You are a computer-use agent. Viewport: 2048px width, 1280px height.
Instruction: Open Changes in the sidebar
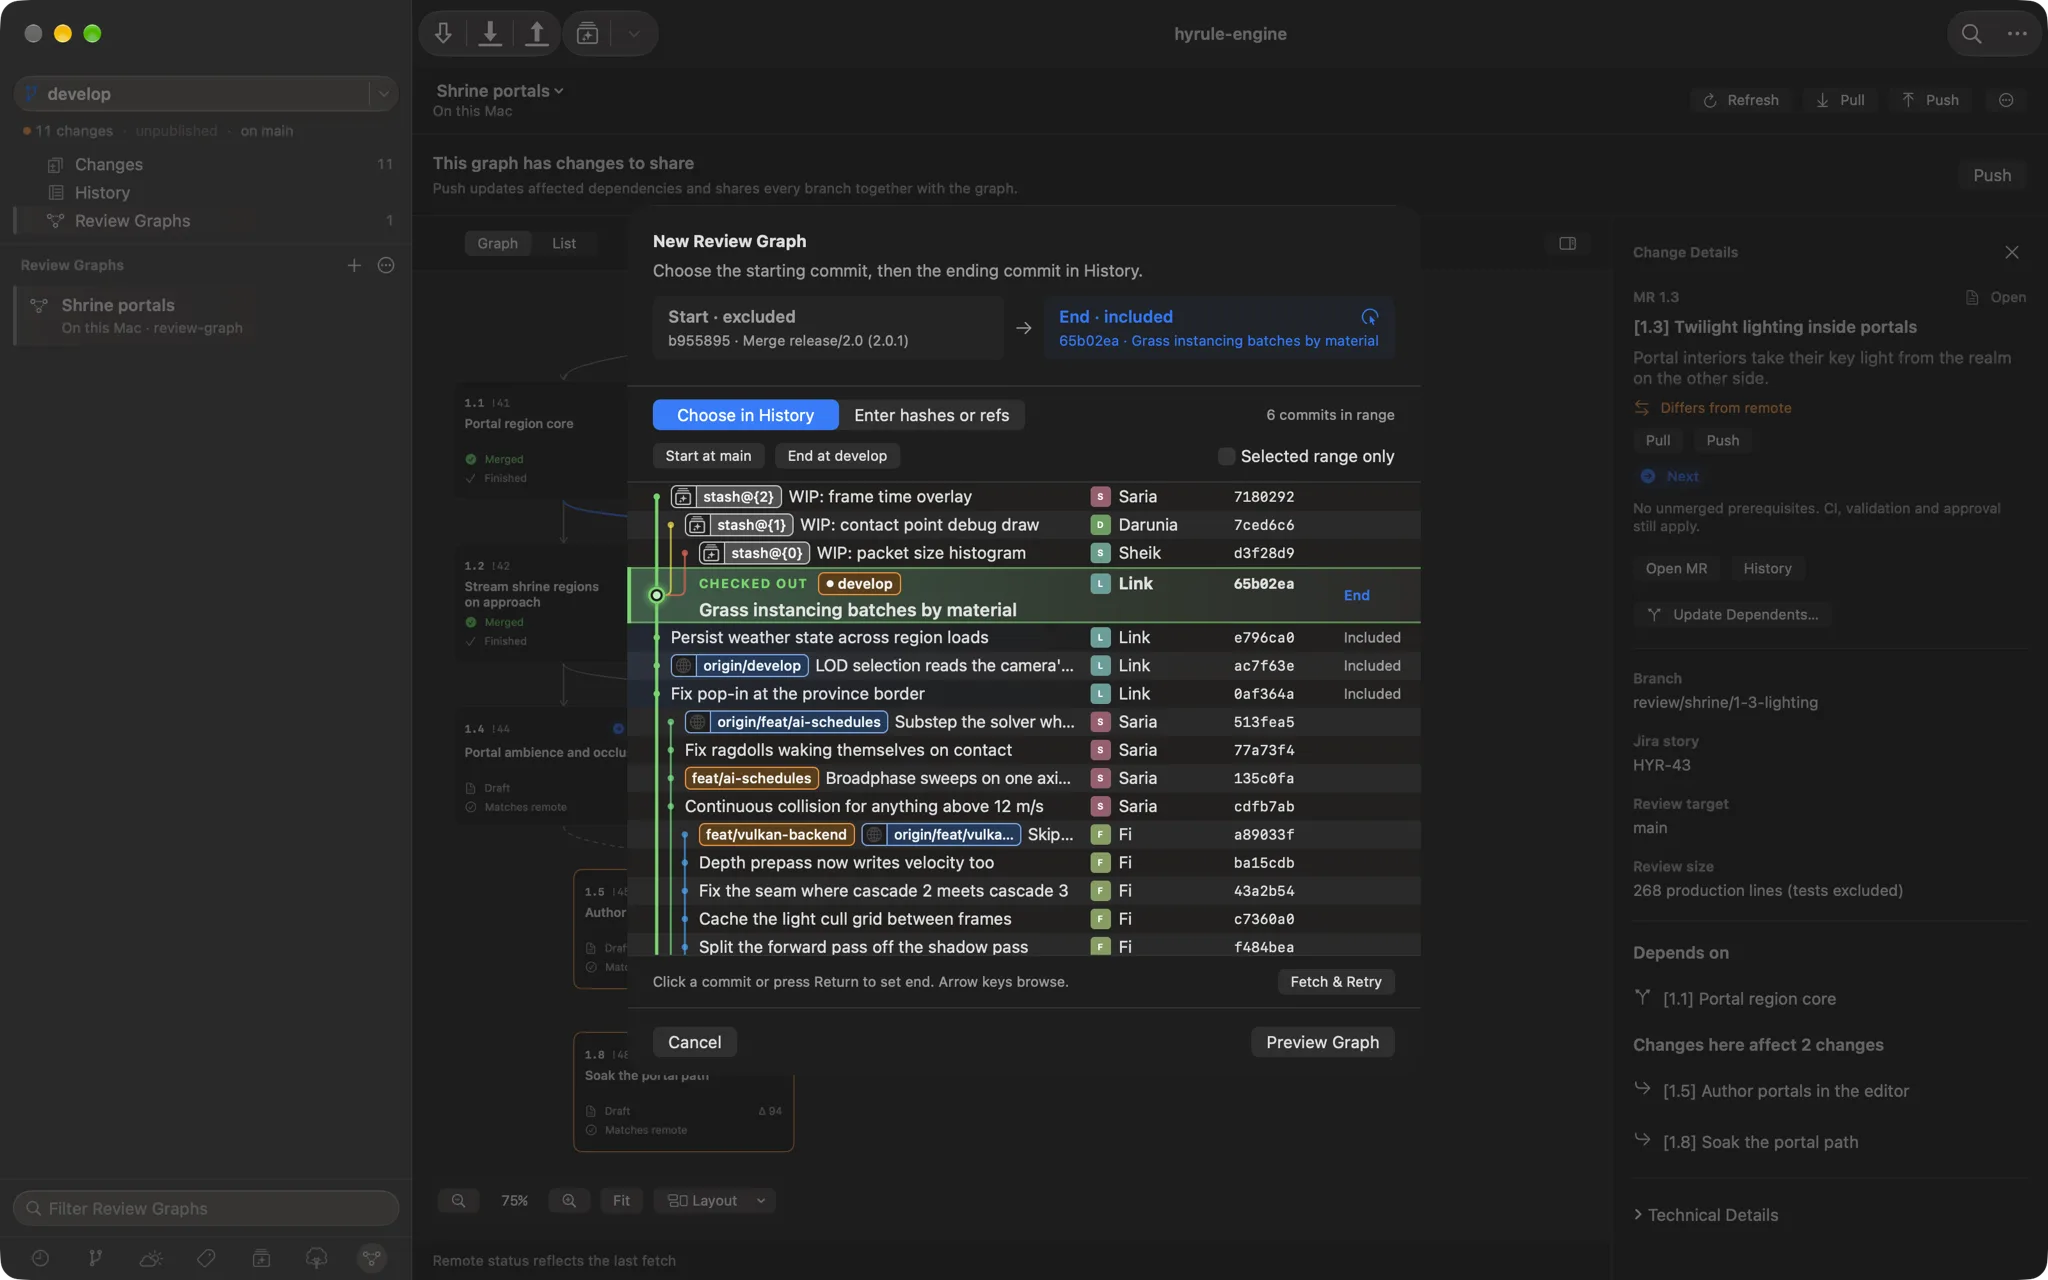tap(109, 164)
